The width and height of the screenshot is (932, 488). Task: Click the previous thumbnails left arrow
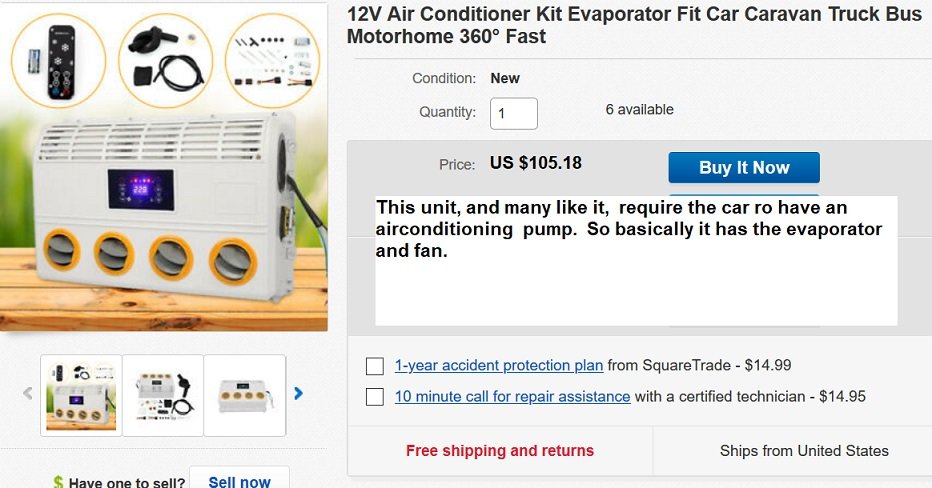point(28,394)
